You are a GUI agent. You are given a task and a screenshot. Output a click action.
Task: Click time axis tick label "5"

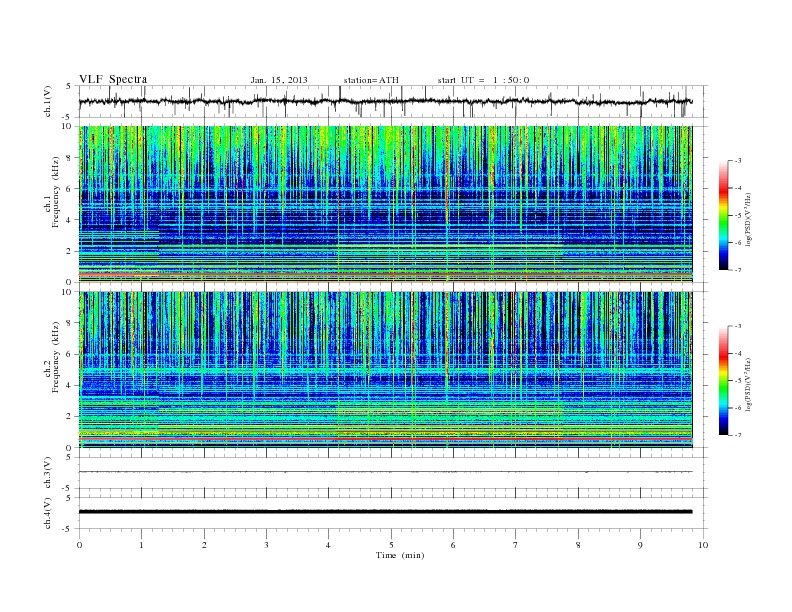point(391,545)
